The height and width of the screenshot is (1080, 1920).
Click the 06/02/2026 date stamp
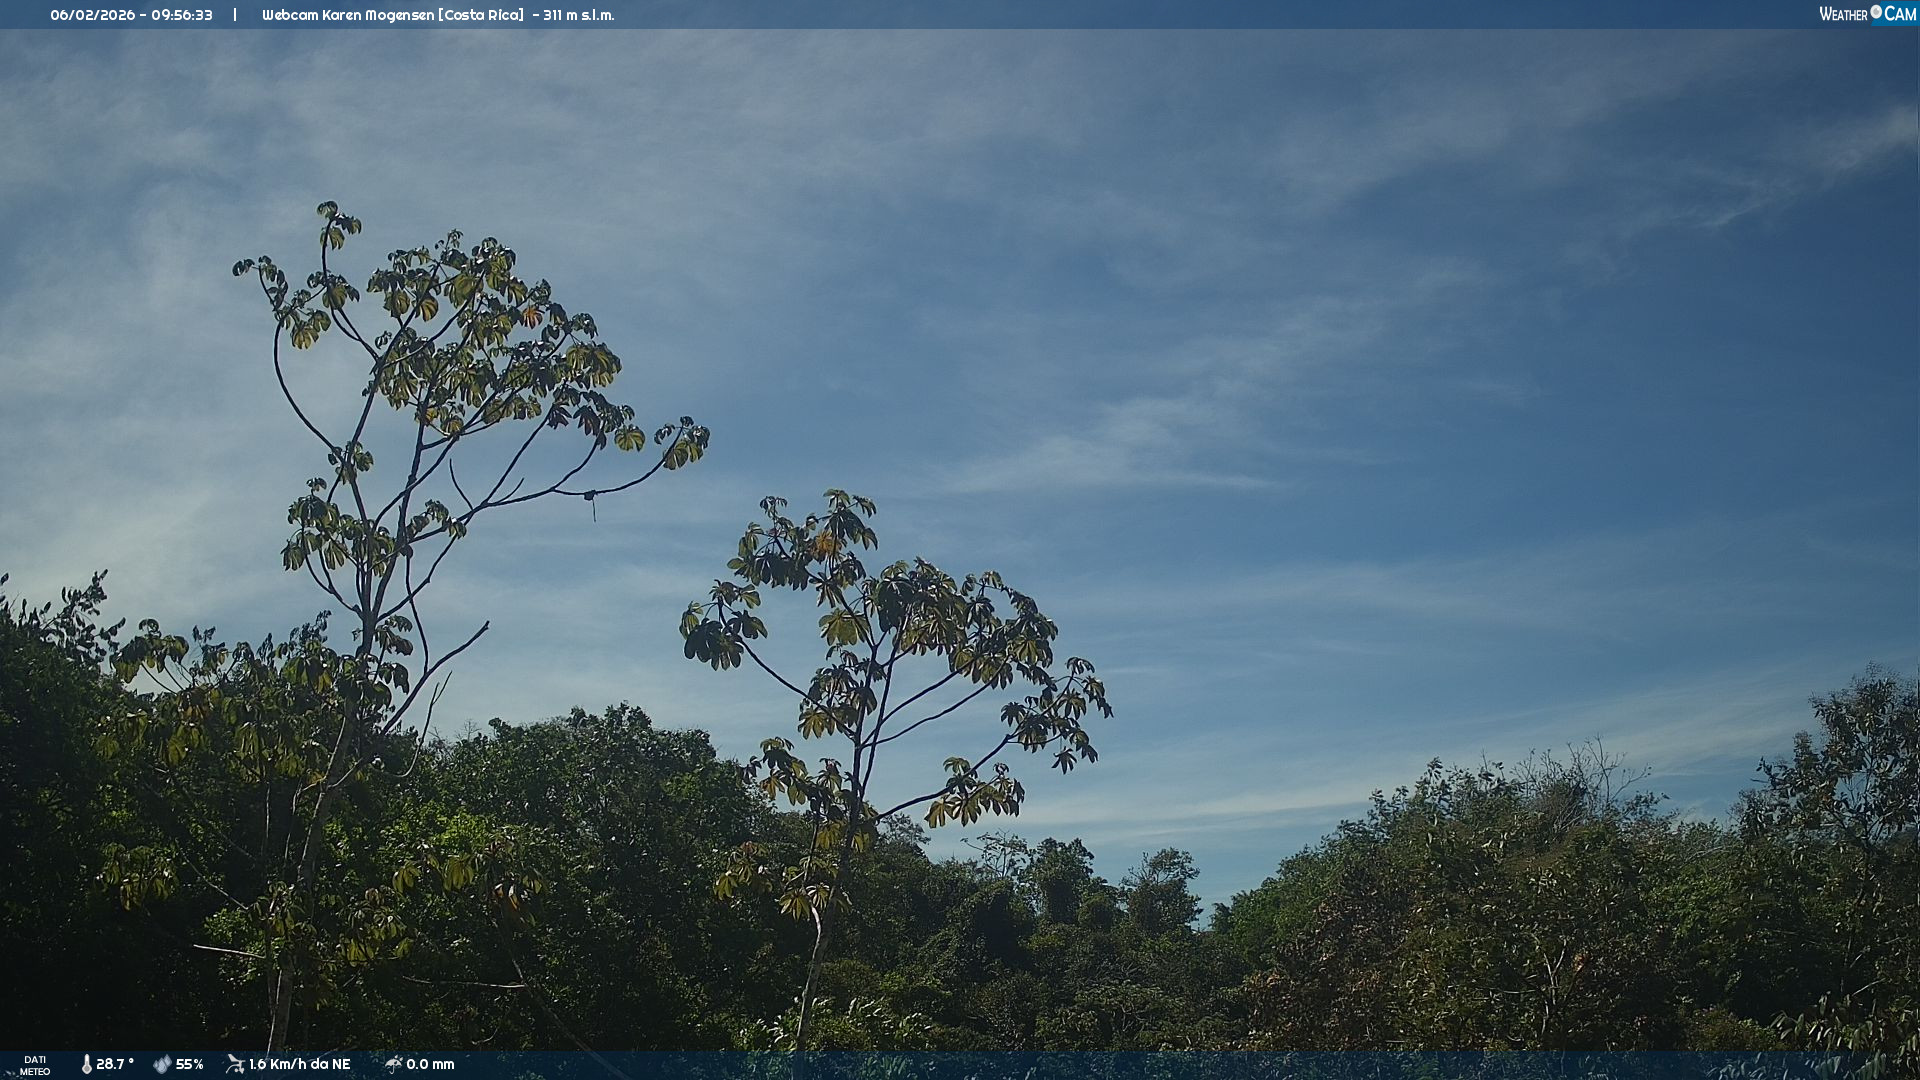[92, 15]
